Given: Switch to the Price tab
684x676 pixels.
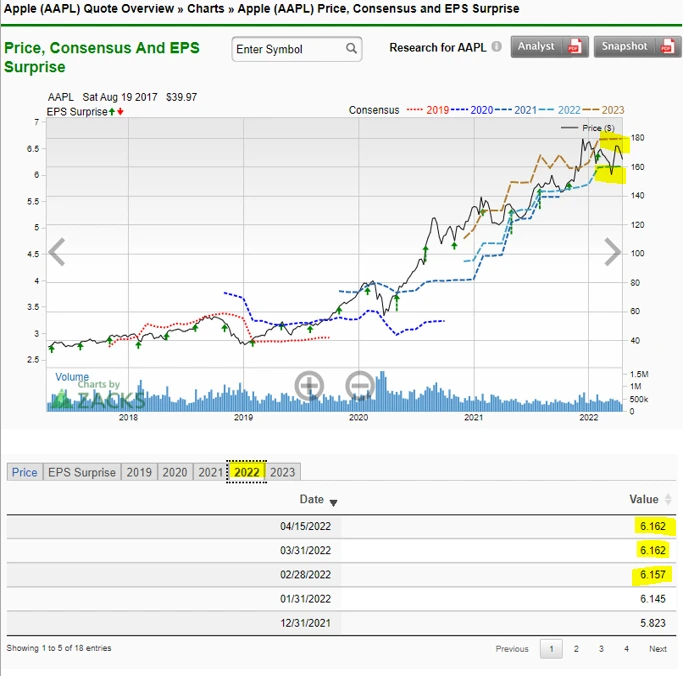Looking at the screenshot, I should [x=24, y=472].
